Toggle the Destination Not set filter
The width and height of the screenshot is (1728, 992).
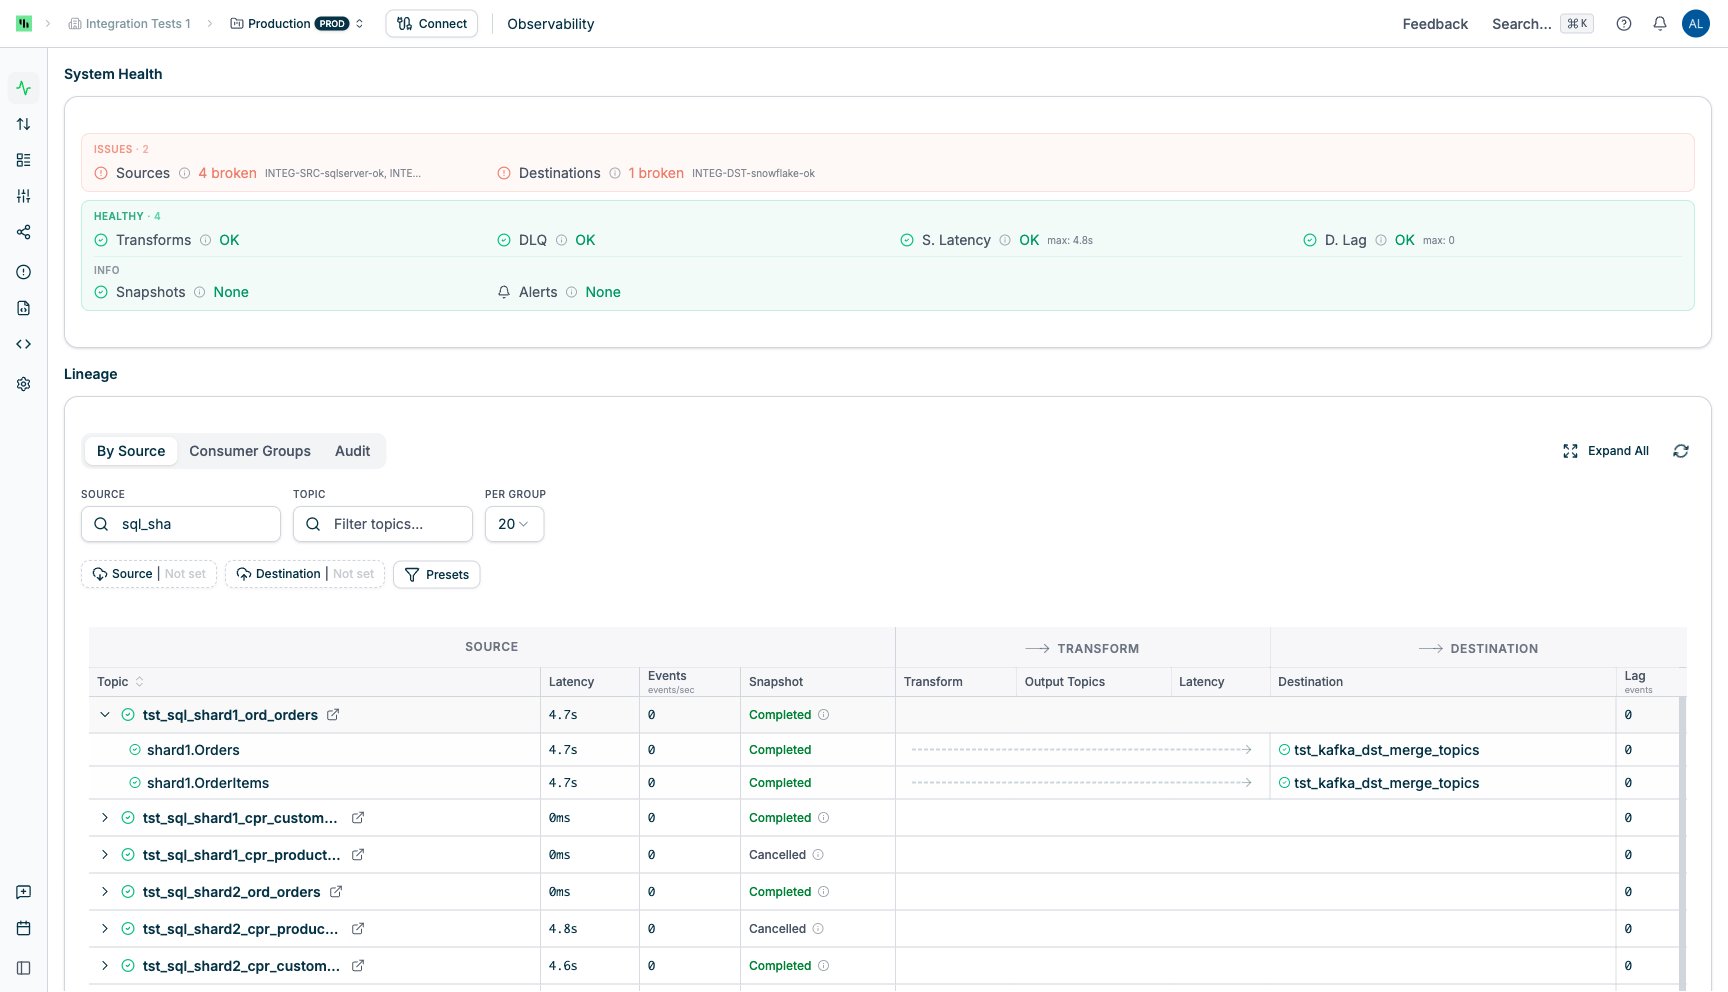(x=305, y=574)
